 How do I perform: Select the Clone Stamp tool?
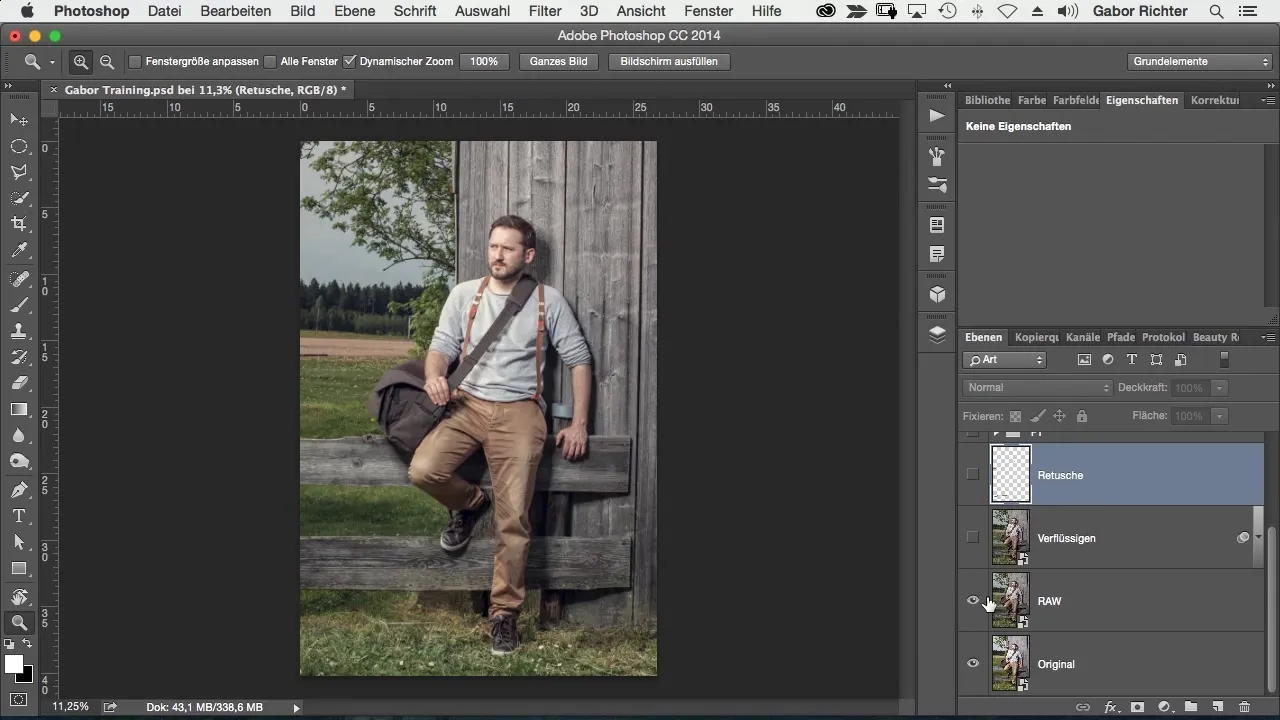[x=19, y=331]
